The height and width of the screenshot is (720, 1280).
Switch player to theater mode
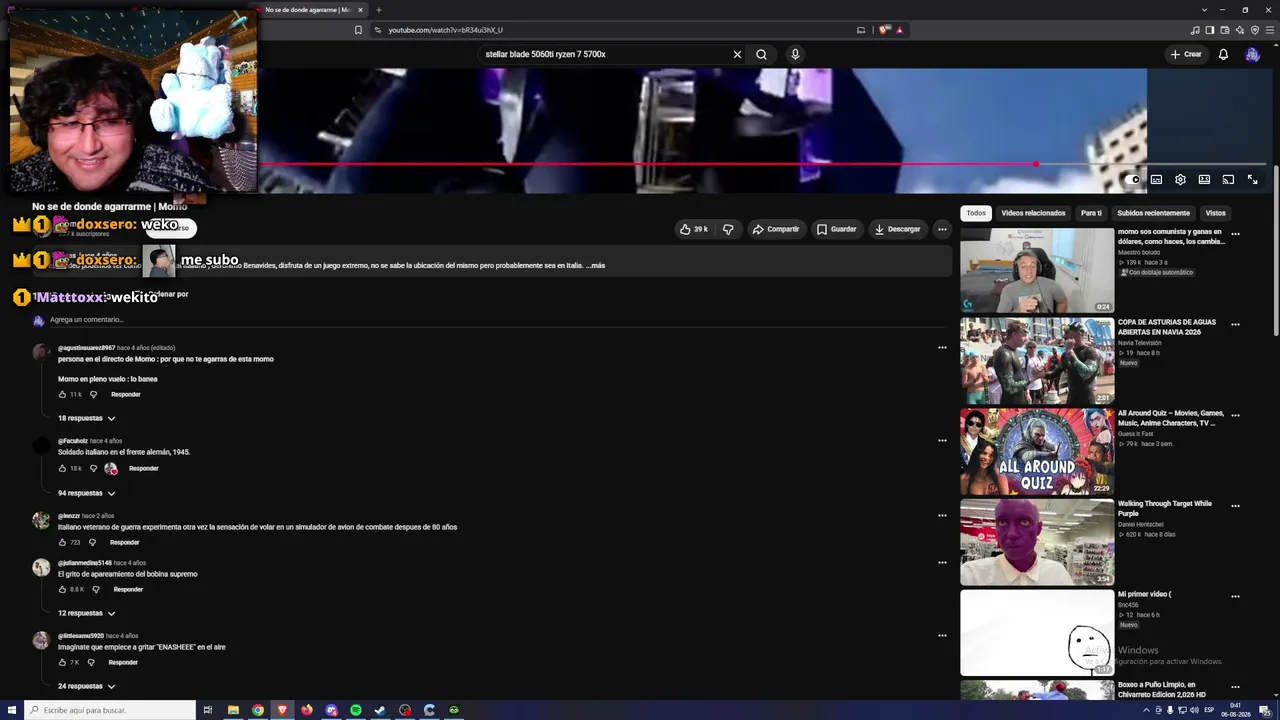point(1204,180)
